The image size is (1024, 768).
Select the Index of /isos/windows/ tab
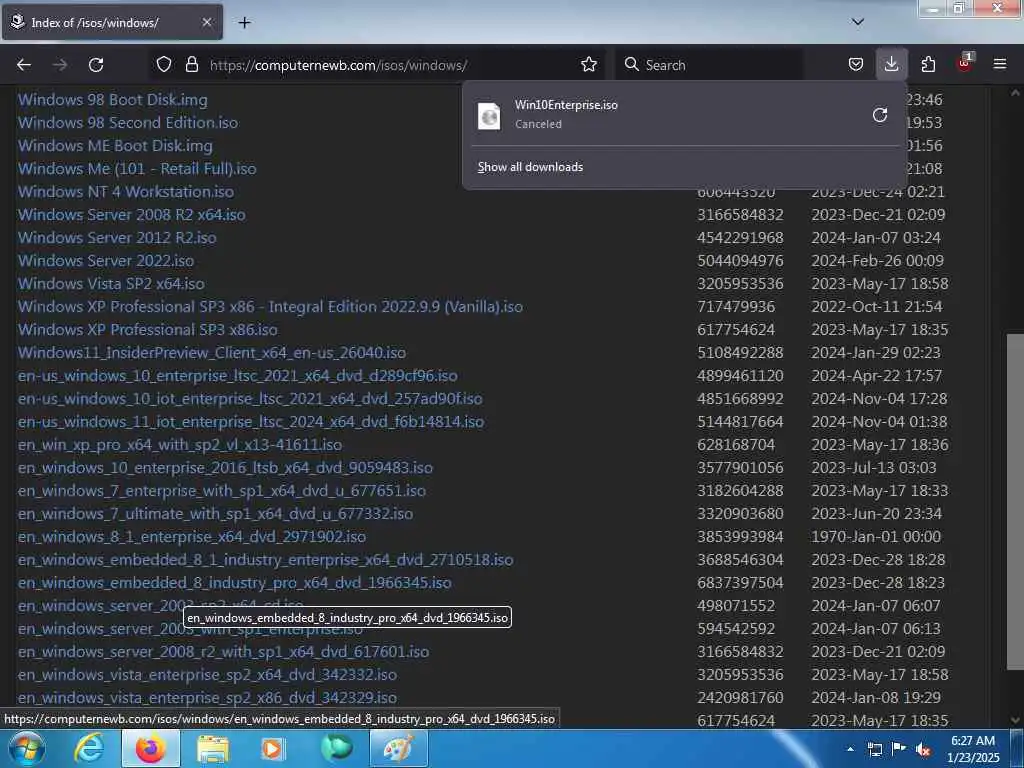pos(112,22)
